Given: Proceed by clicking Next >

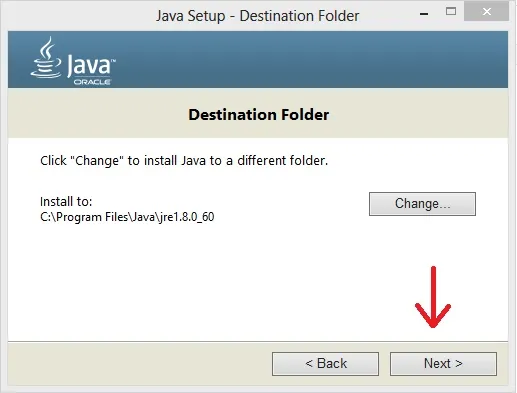Looking at the screenshot, I should [443, 364].
